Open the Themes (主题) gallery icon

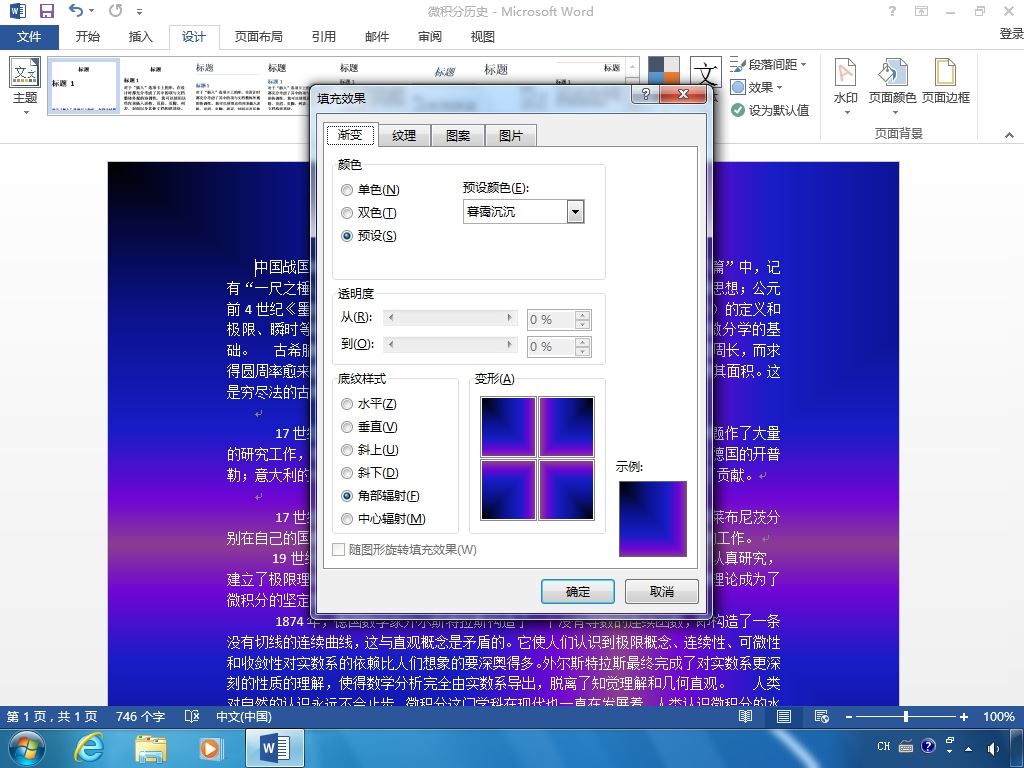[25, 72]
